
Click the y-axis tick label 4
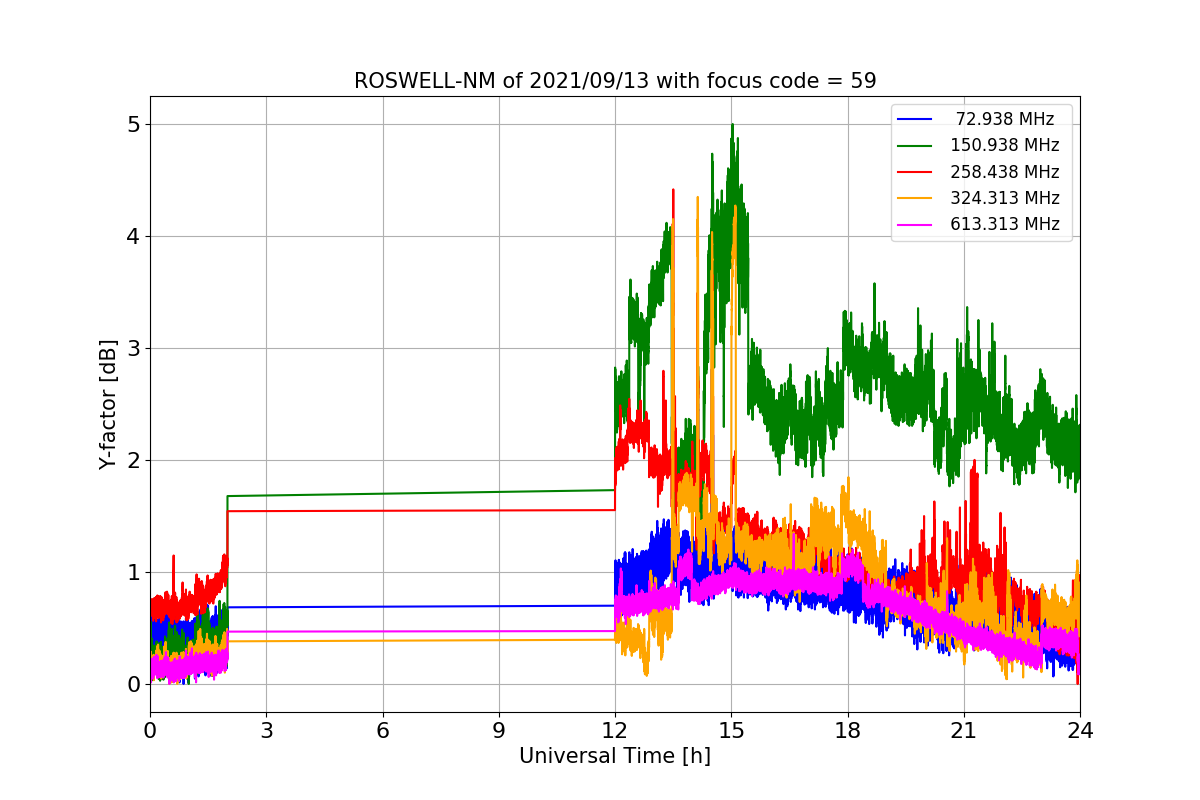(133, 236)
